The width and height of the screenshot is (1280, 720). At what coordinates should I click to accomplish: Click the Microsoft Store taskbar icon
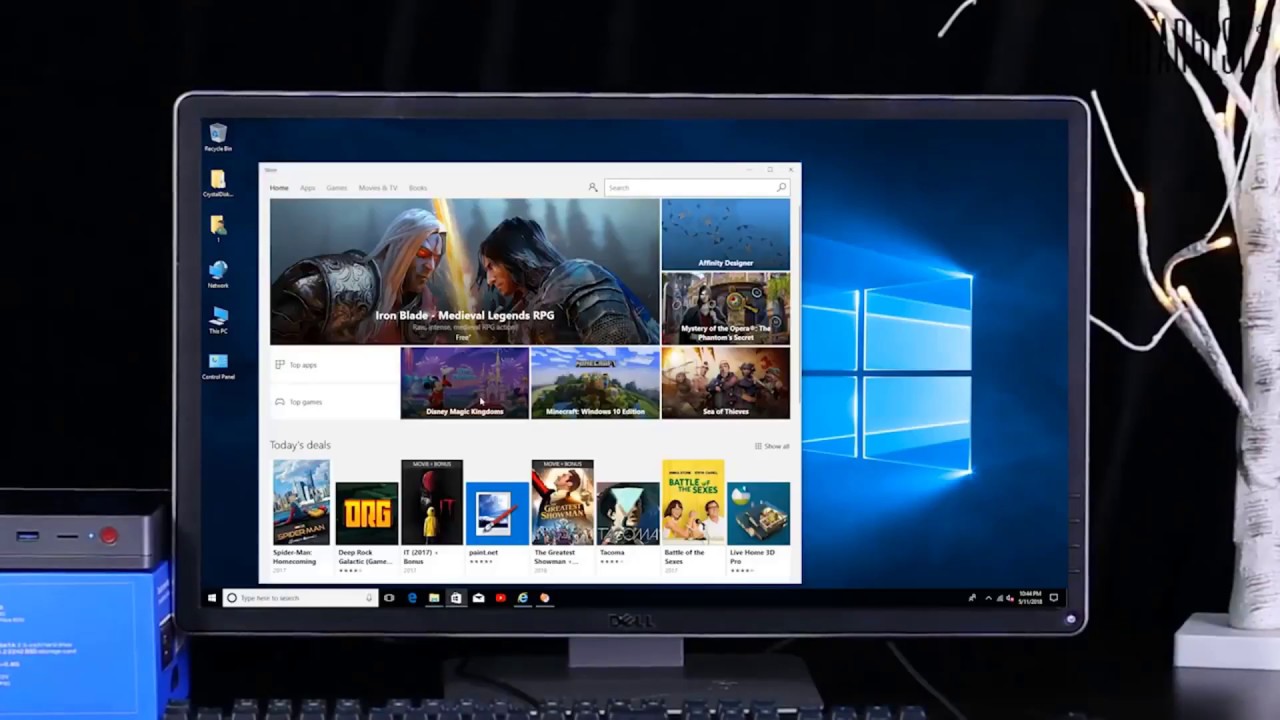point(456,598)
